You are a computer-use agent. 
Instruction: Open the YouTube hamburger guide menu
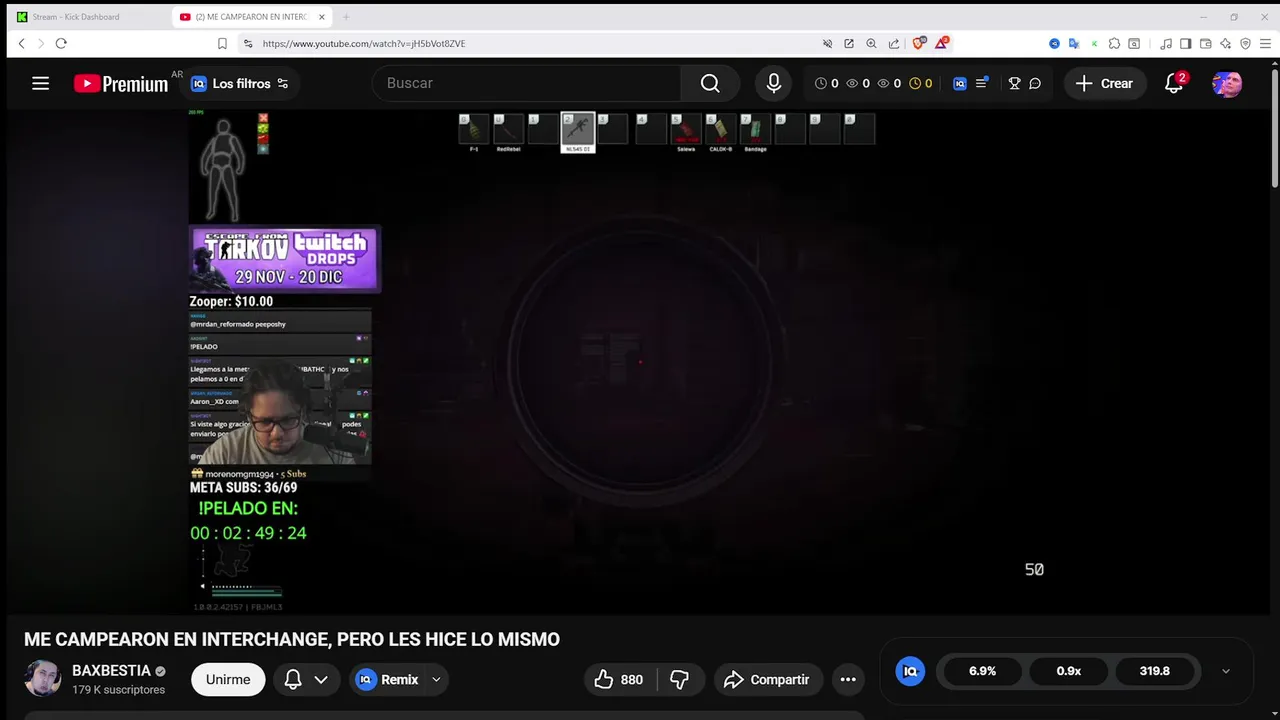click(x=40, y=84)
